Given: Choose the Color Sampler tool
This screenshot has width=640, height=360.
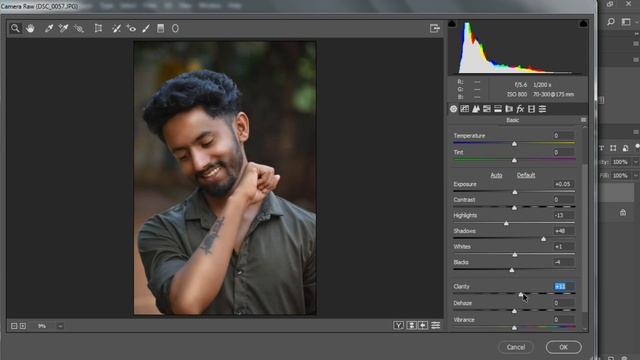Looking at the screenshot, I should (63, 28).
